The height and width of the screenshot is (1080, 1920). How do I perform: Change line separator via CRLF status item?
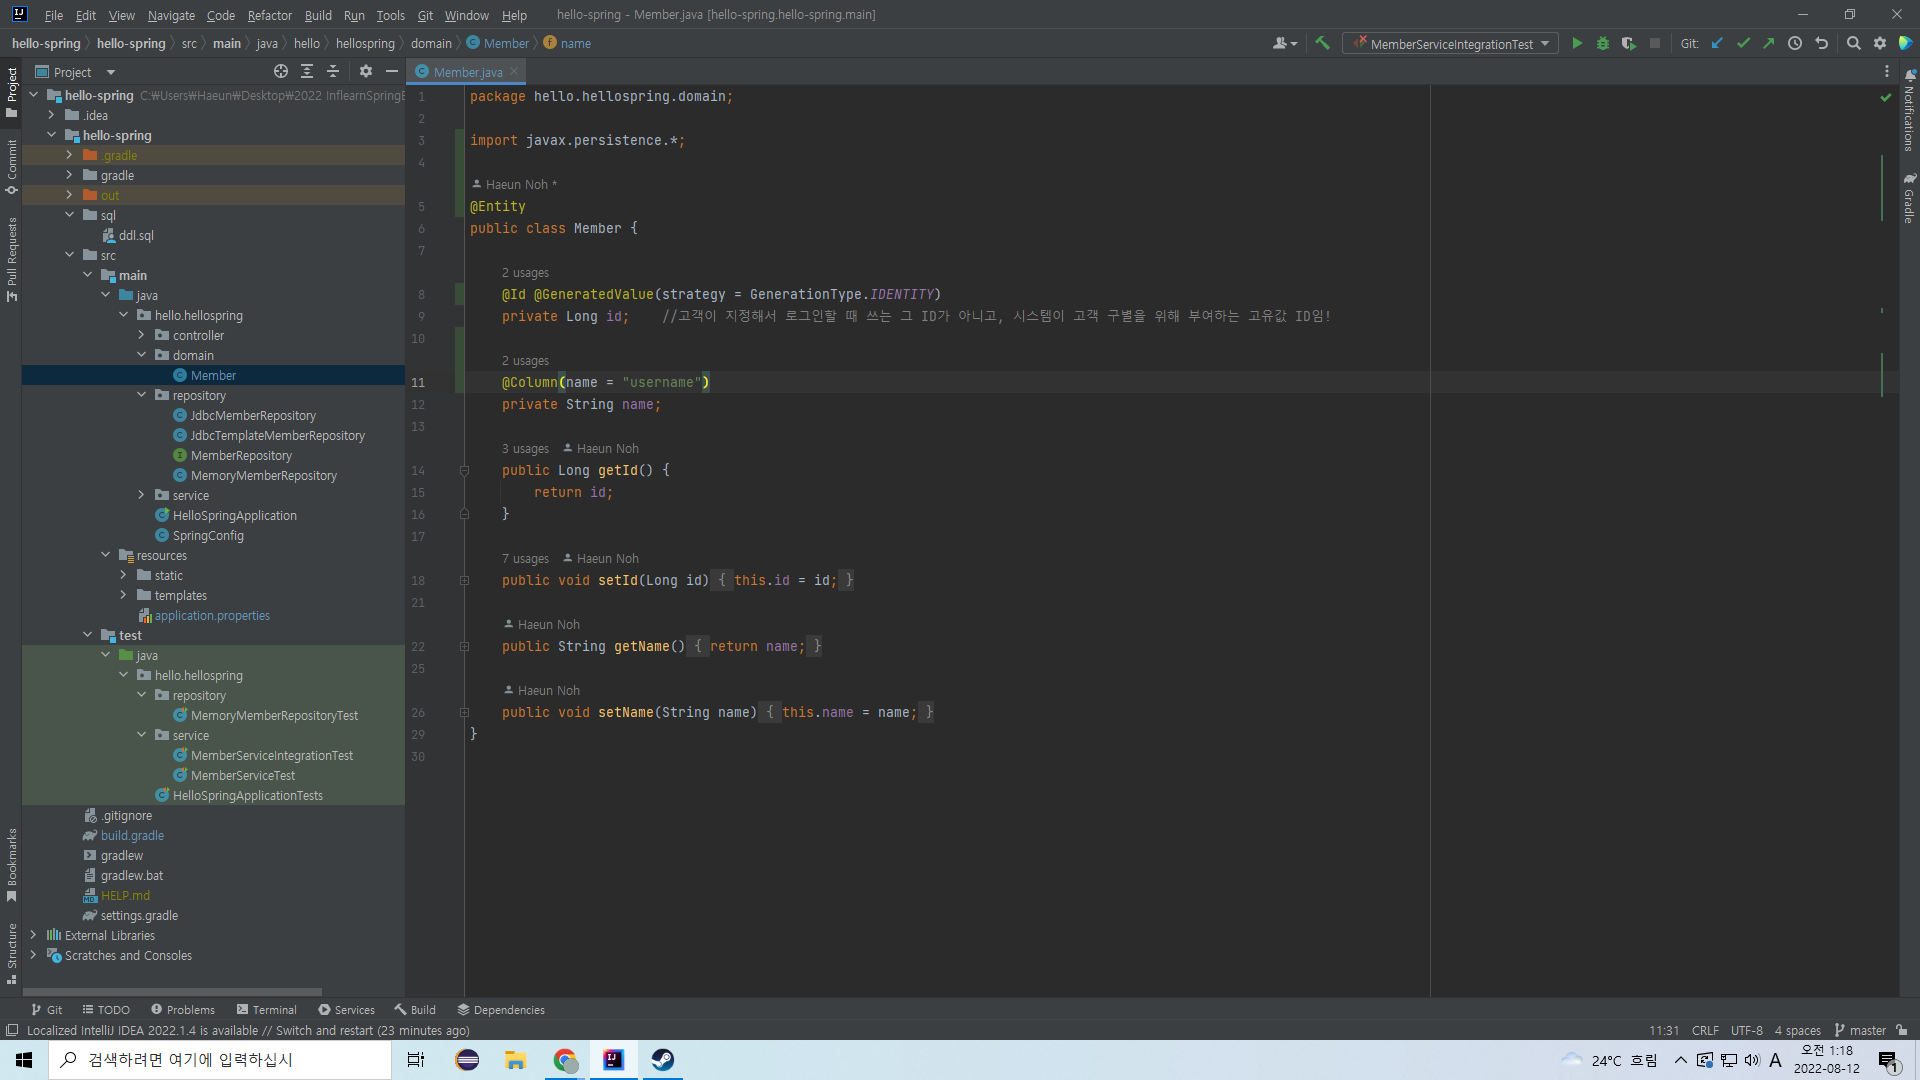tap(1705, 1030)
